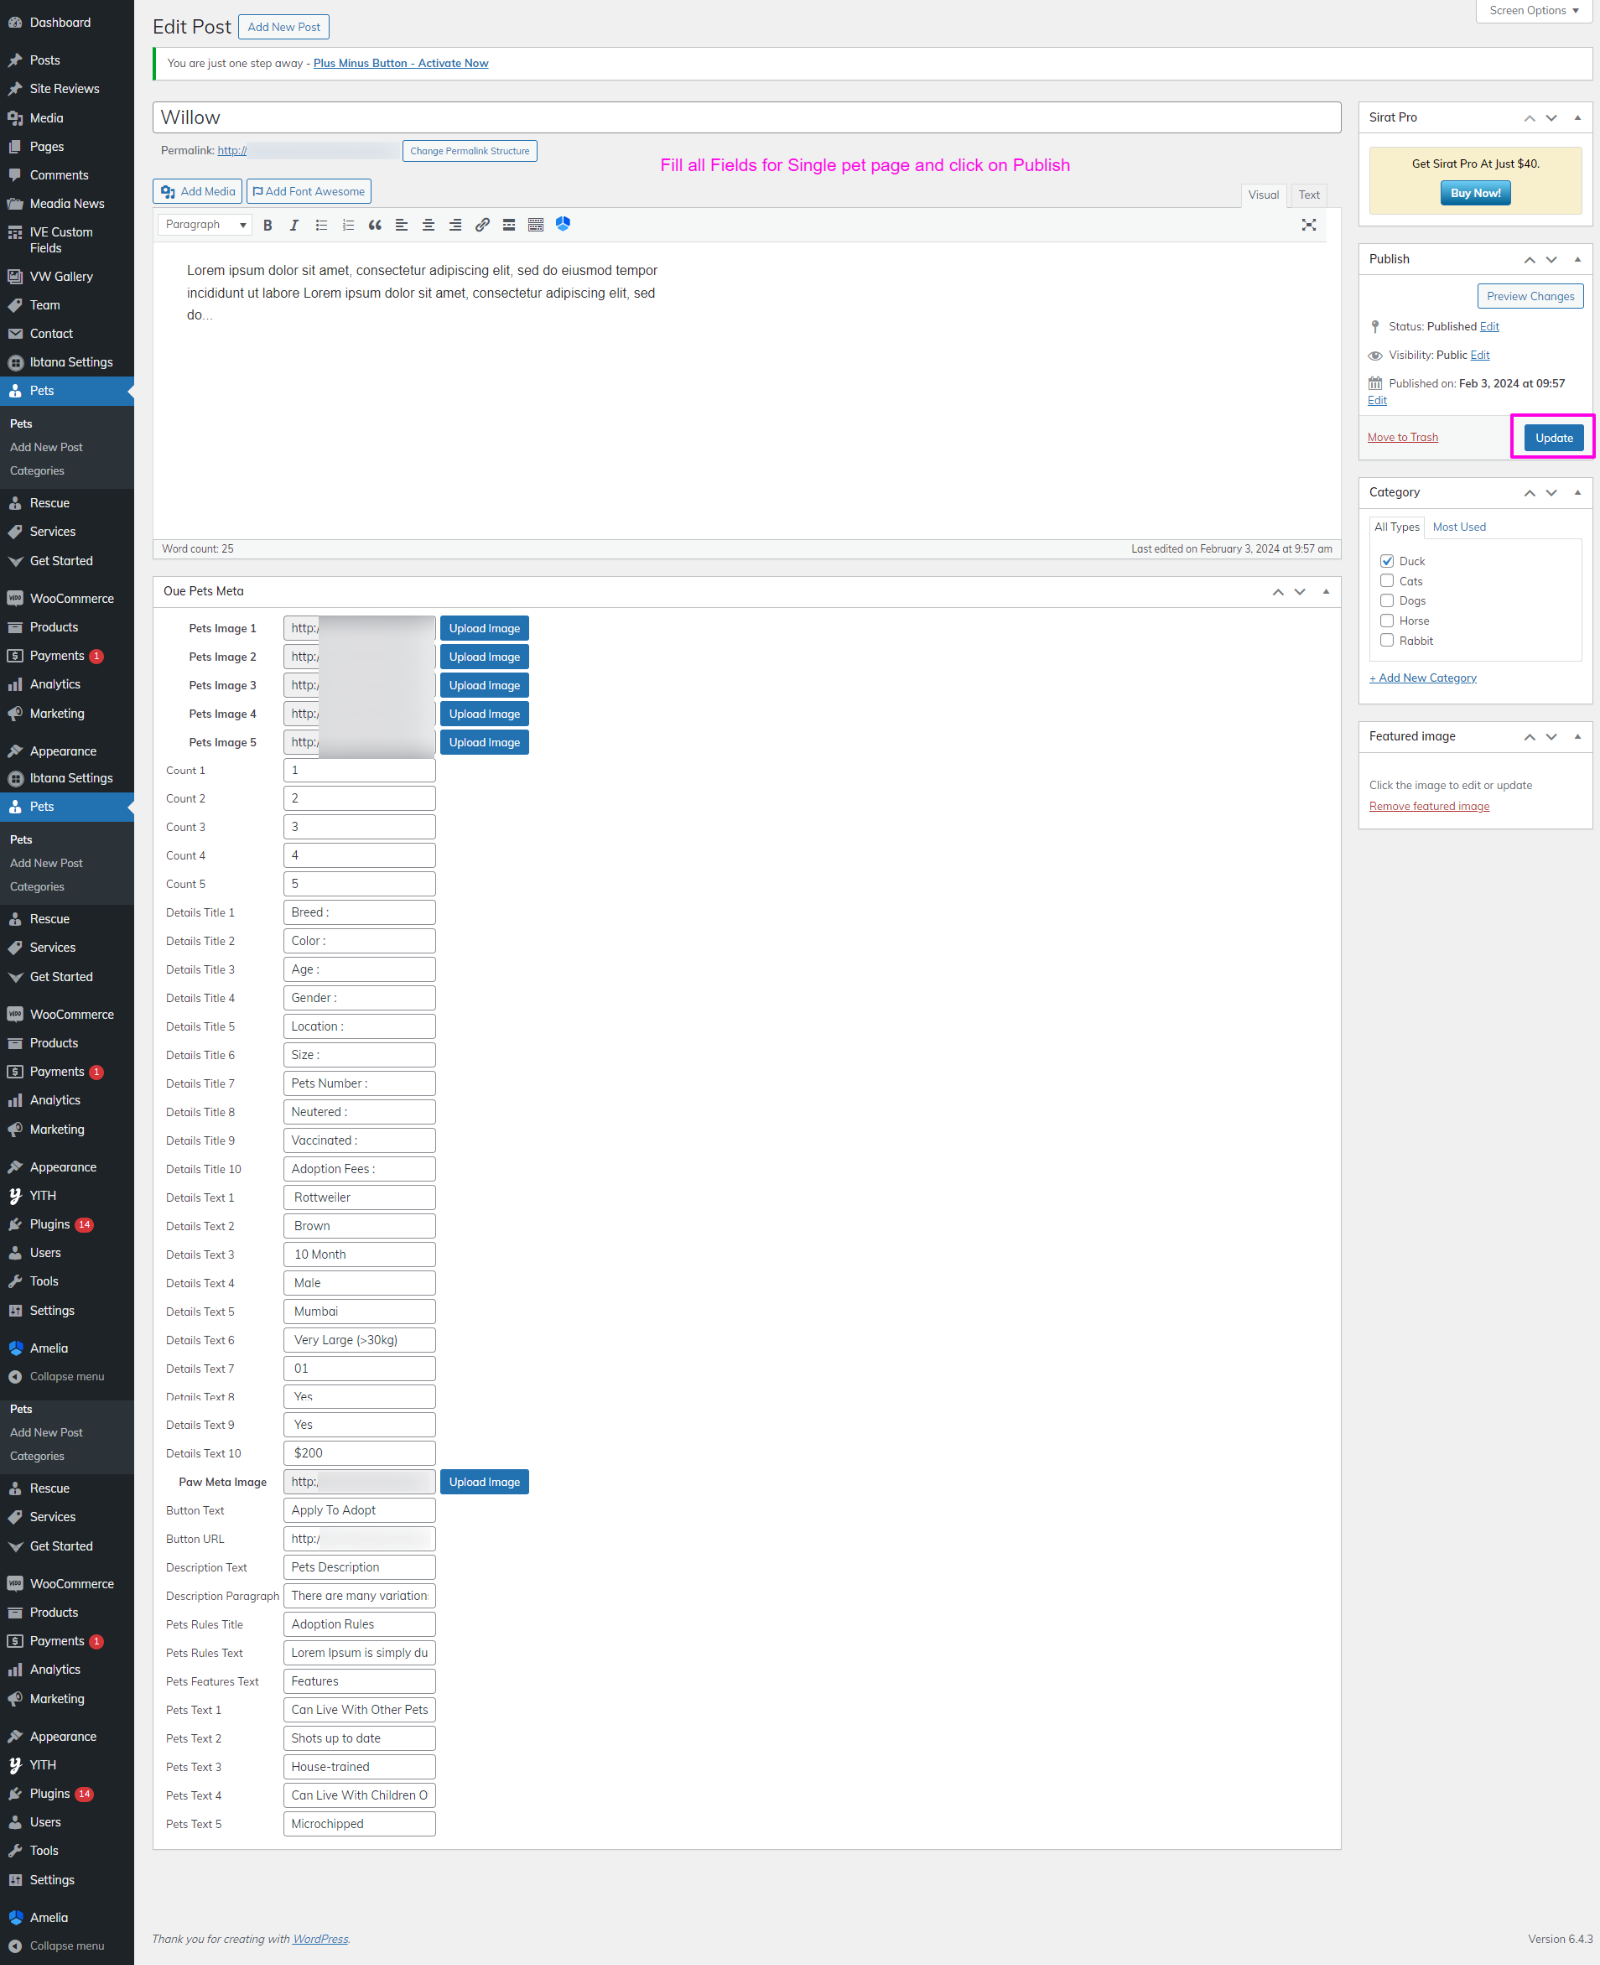Toggle bold formatting in the editor toolbar
Viewport: 1600px width, 1965px height.
coord(268,225)
